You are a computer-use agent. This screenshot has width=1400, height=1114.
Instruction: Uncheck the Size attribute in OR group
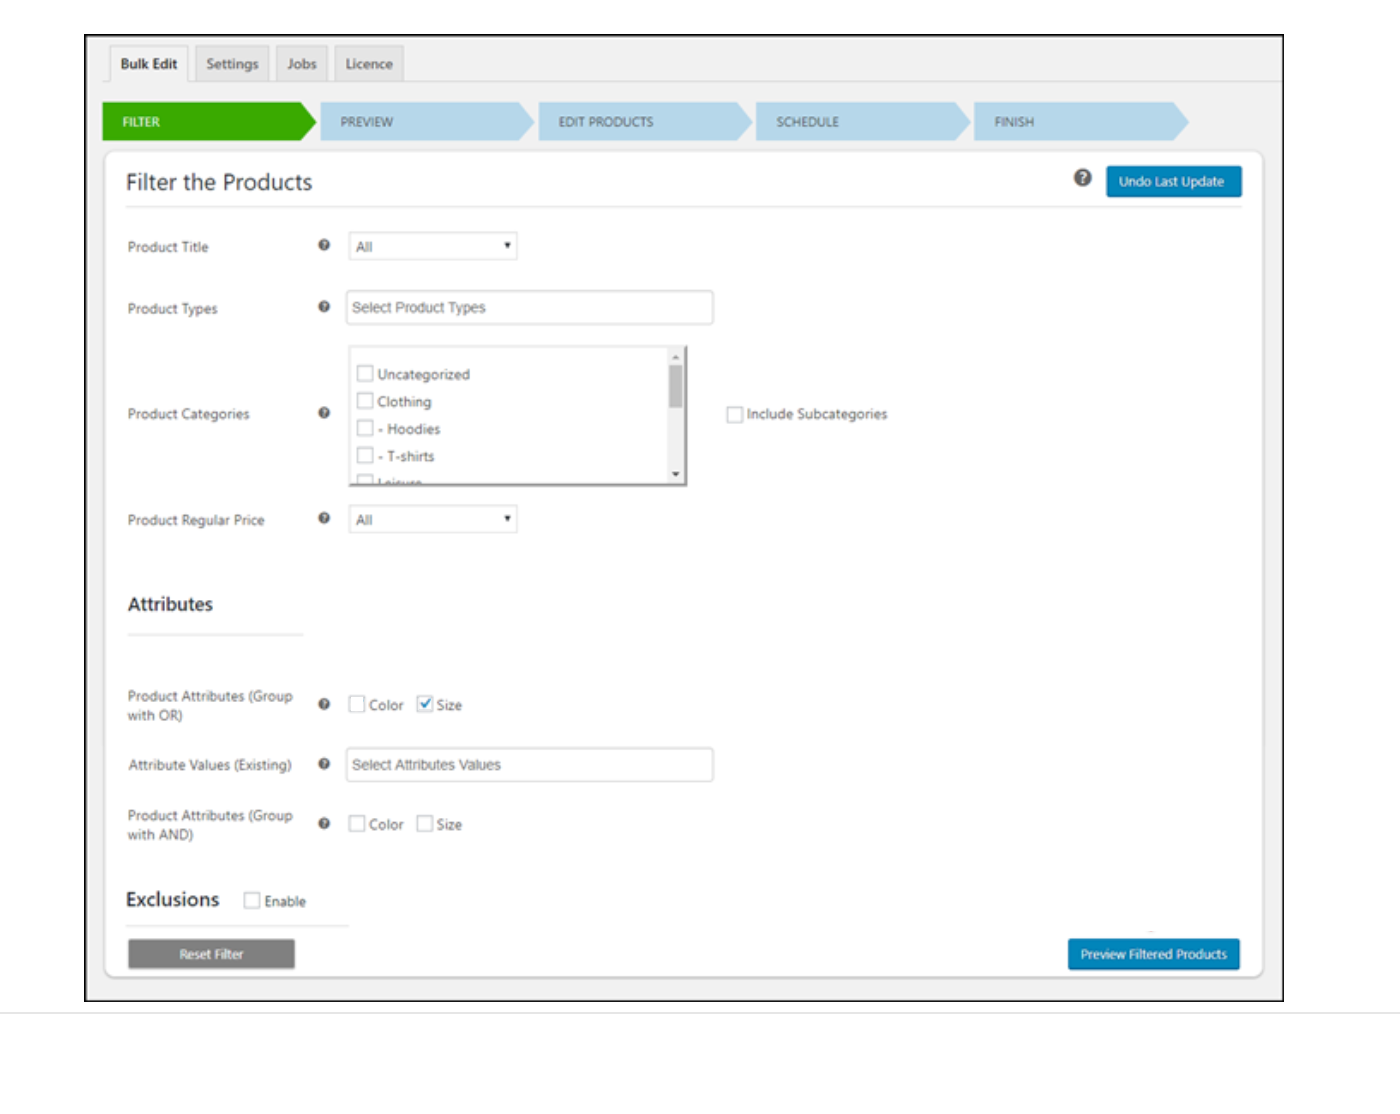424,705
